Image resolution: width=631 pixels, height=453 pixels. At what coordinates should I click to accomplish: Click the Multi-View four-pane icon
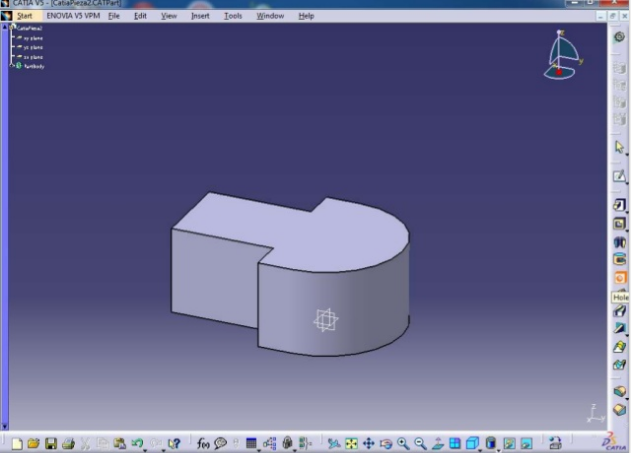coord(455,443)
